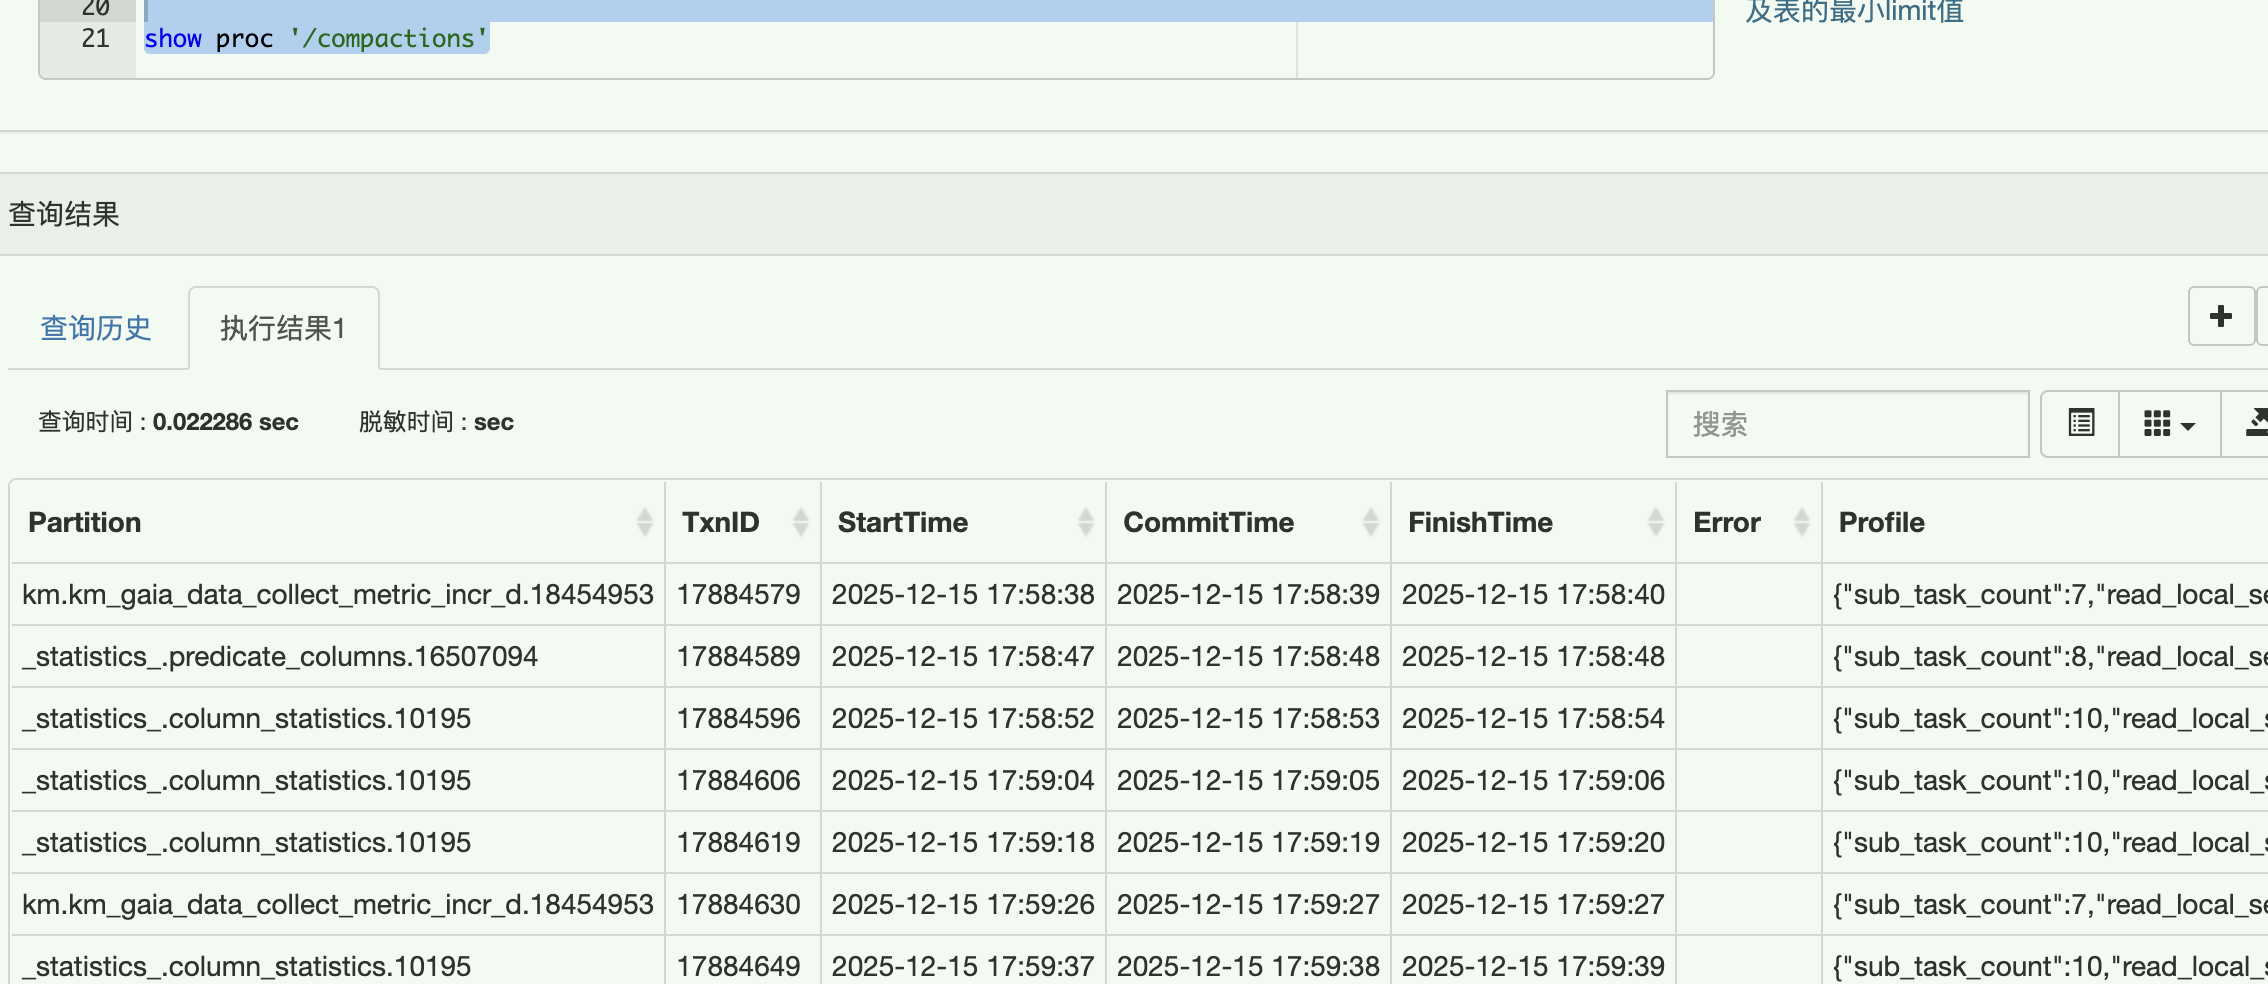Click the show proc '/compactions' code line
Viewport: 2268px width, 984px height.
pyautogui.click(x=316, y=39)
